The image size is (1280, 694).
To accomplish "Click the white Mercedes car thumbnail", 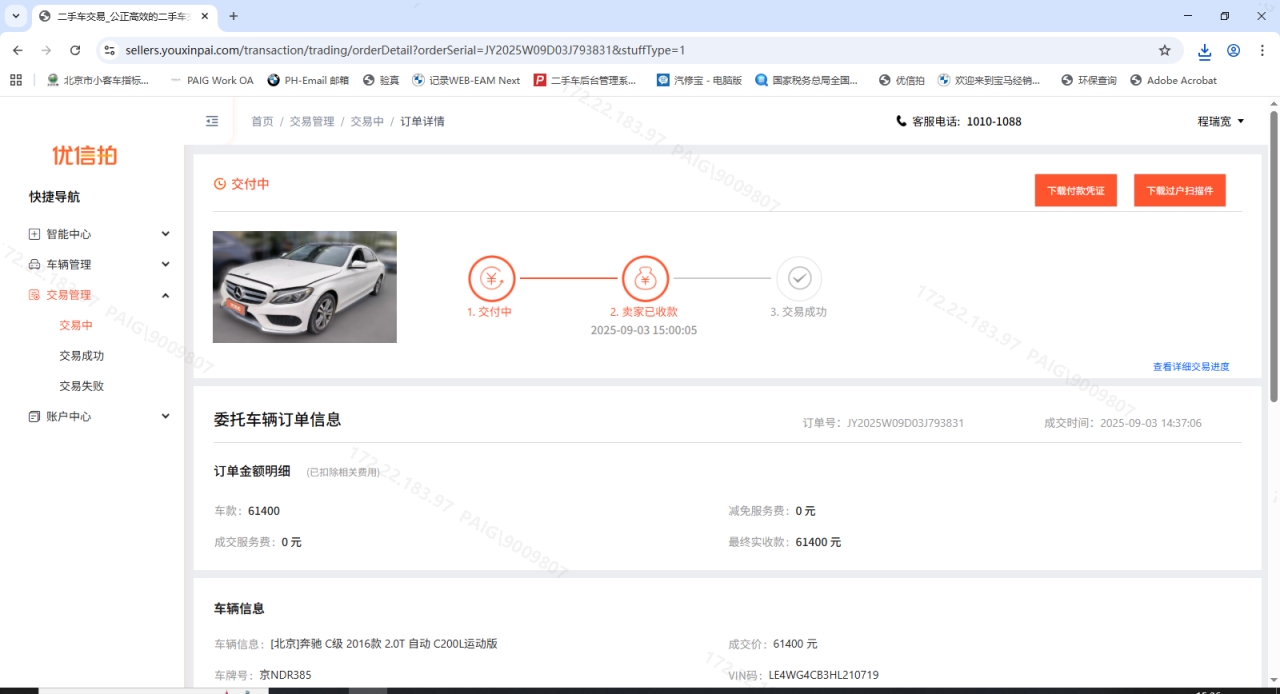I will 304,287.
